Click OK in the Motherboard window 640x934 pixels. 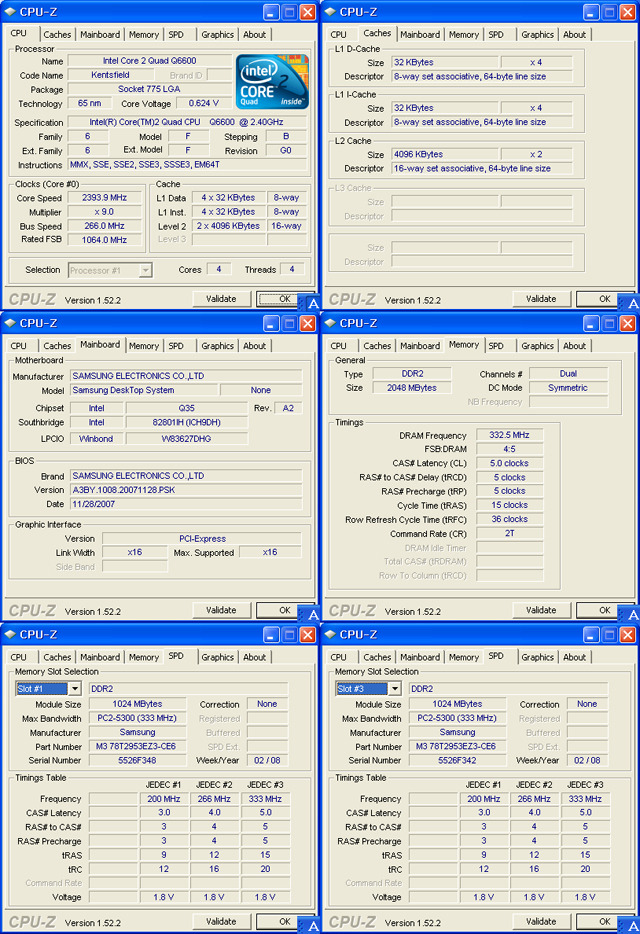click(285, 610)
